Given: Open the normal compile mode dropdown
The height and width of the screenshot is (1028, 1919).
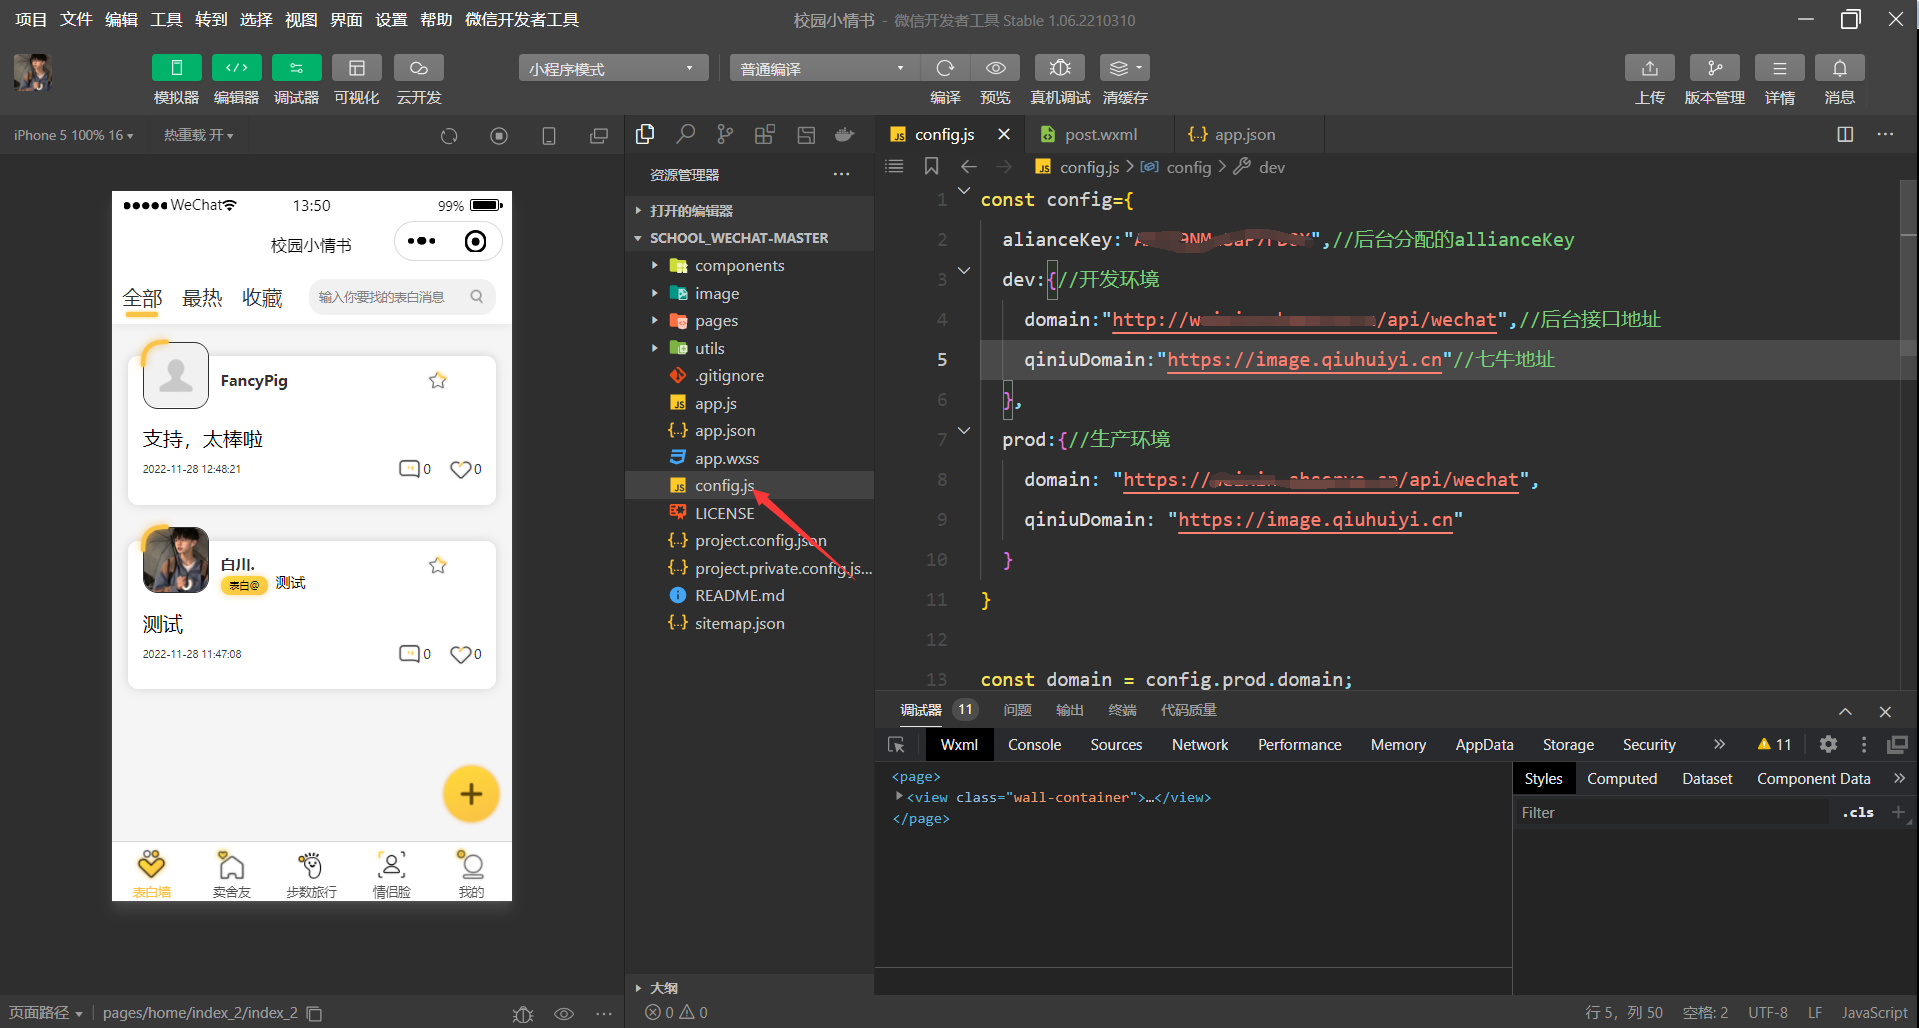Looking at the screenshot, I should (824, 68).
